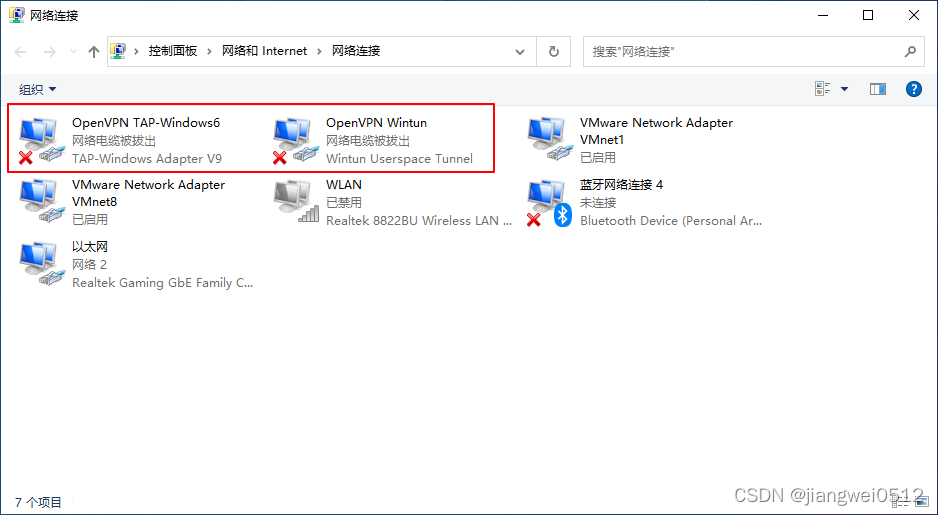Refresh the network connections list
938x515 pixels.
coord(554,51)
